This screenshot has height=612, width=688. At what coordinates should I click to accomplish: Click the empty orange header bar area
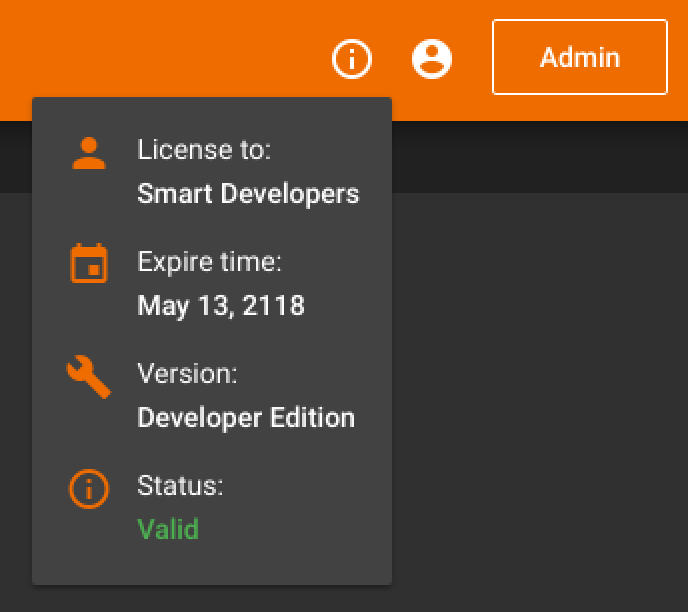[x=176, y=48]
